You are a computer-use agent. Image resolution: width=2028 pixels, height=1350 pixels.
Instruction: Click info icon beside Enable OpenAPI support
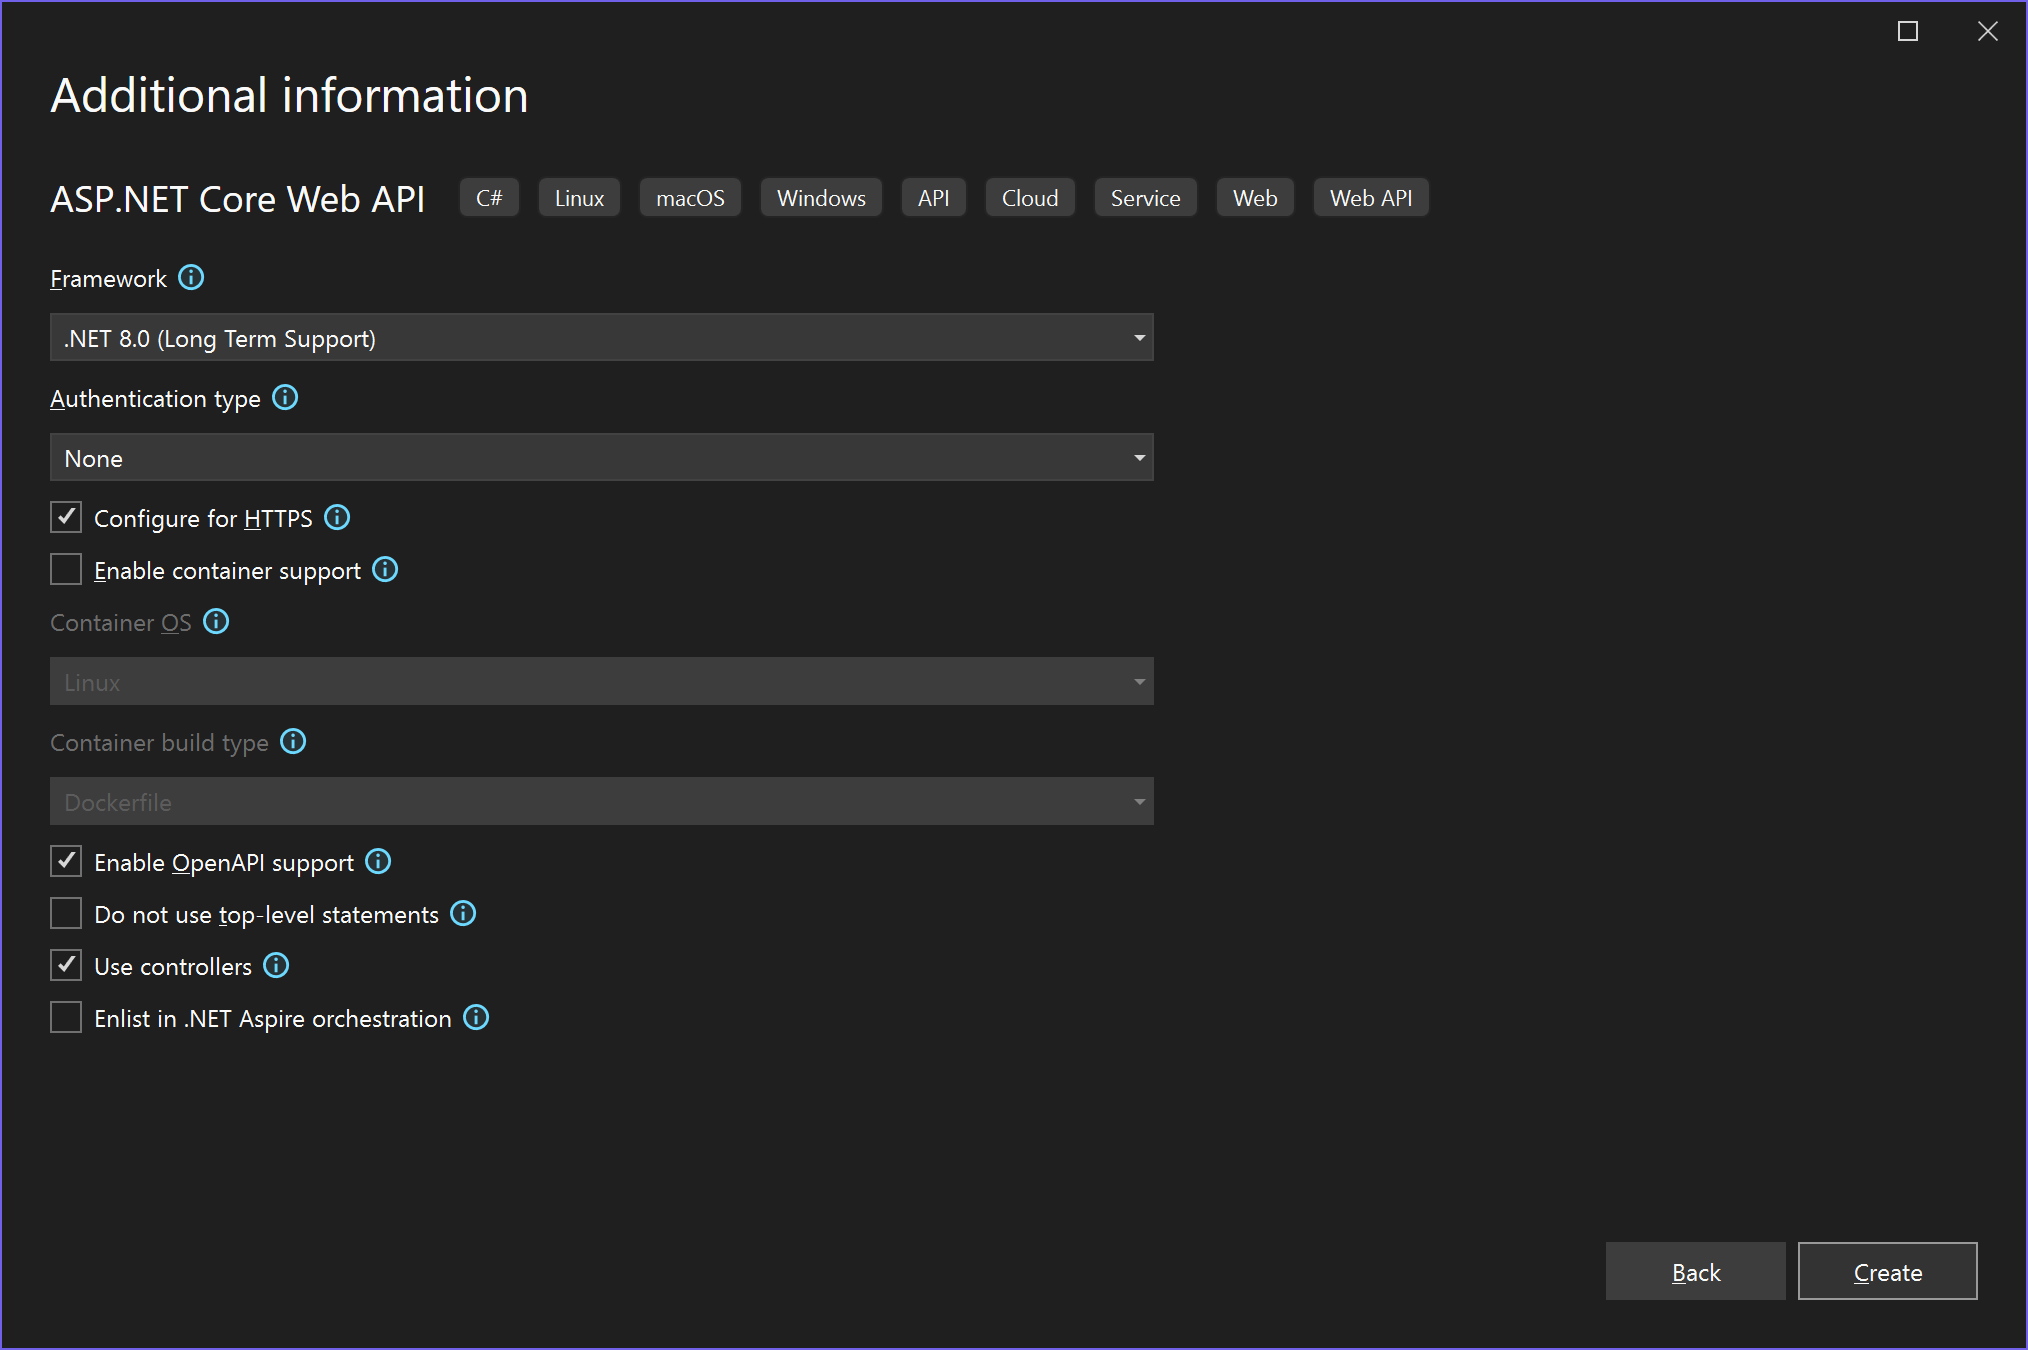point(378,862)
